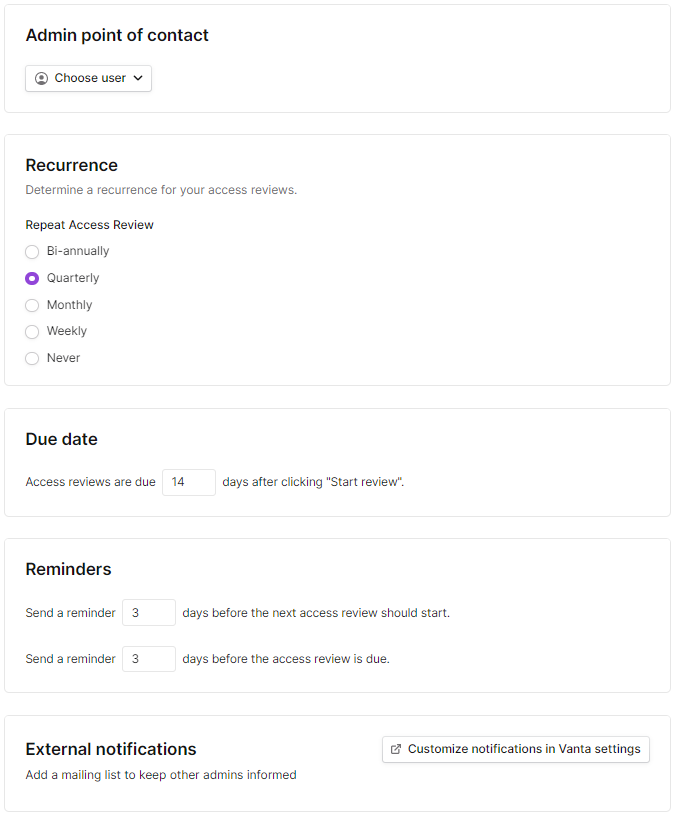This screenshot has height=814, width=675.
Task: Click the Weekly label text
Action: 67,331
